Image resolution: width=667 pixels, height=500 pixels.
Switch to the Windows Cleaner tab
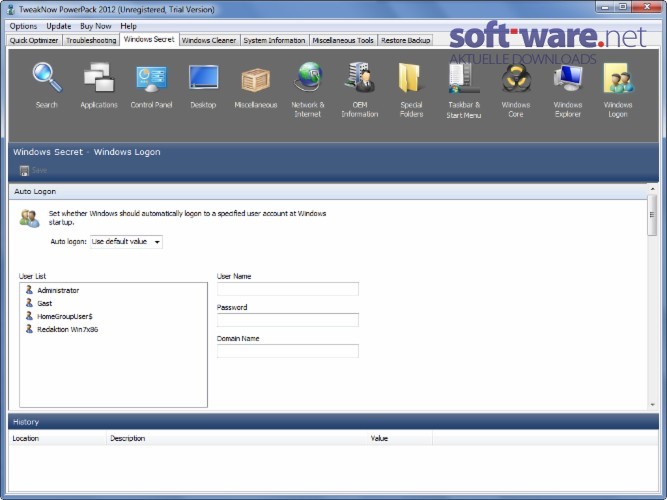[x=209, y=40]
